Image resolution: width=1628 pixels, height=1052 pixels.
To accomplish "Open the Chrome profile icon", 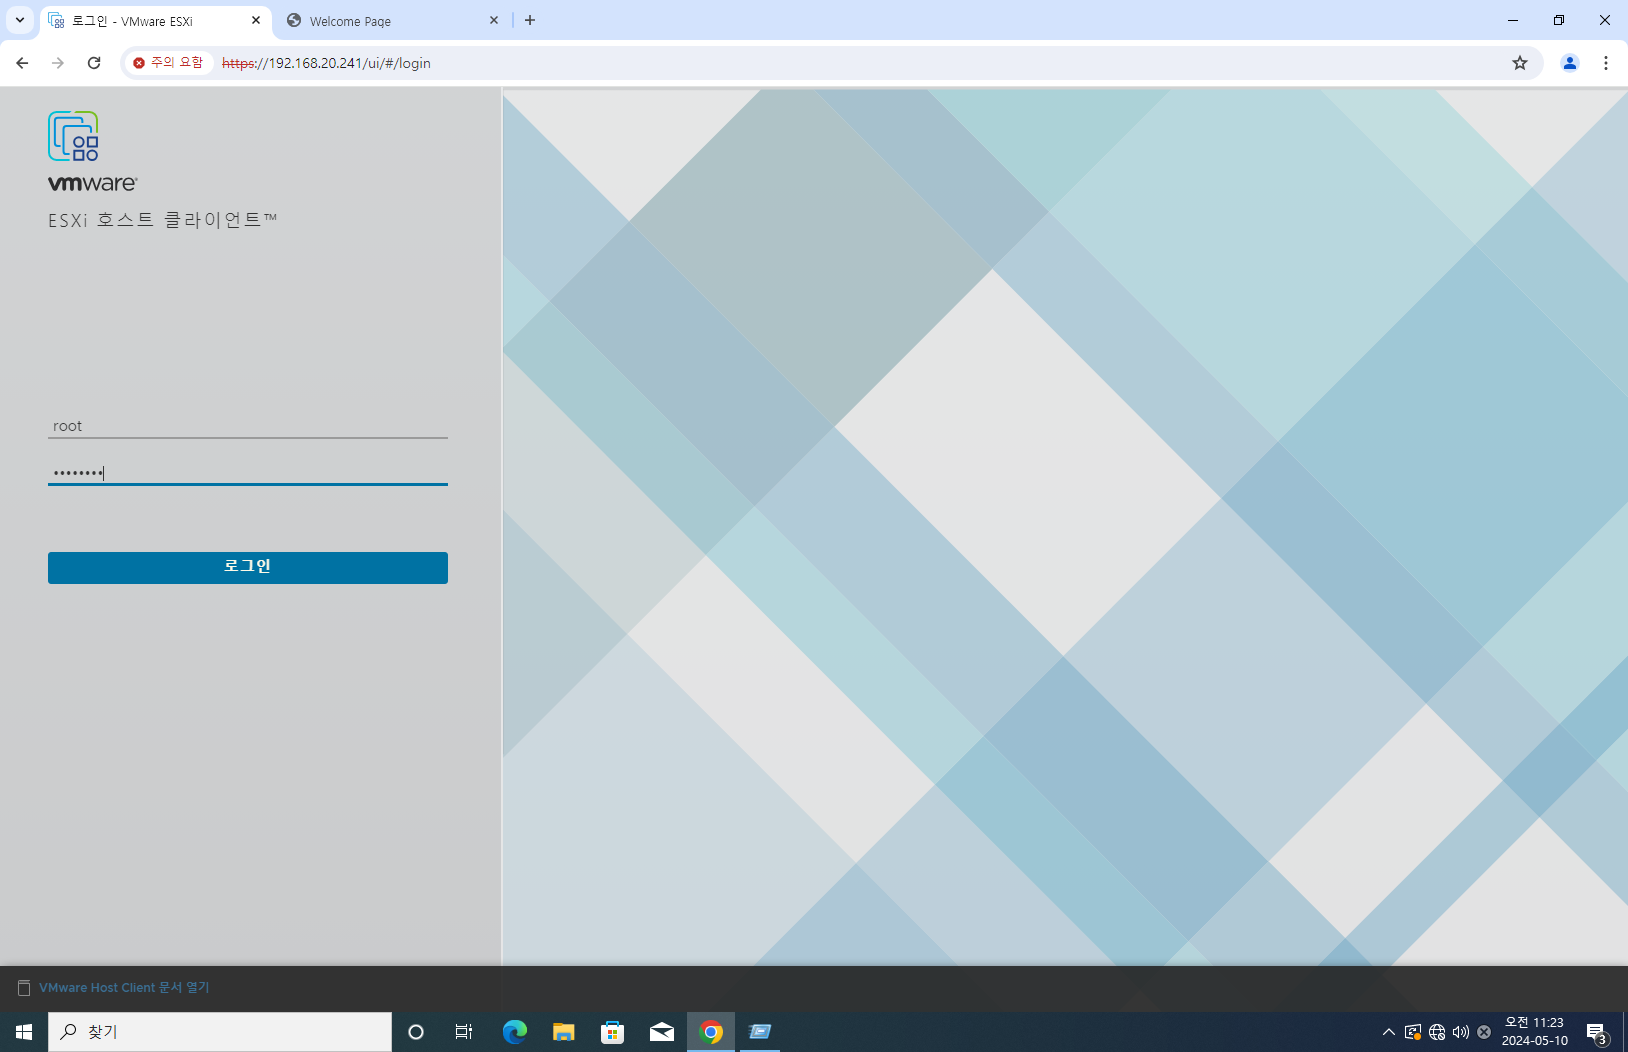I will coord(1570,63).
